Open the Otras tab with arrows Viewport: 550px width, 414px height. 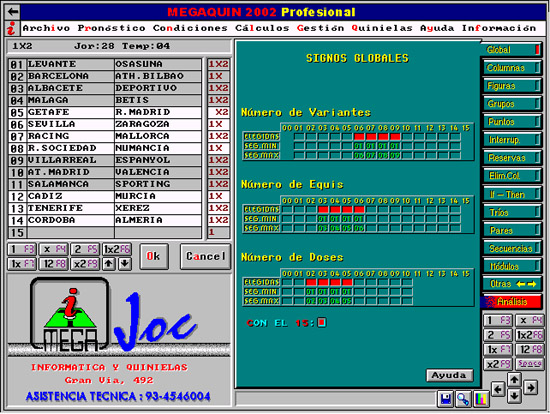pos(512,284)
